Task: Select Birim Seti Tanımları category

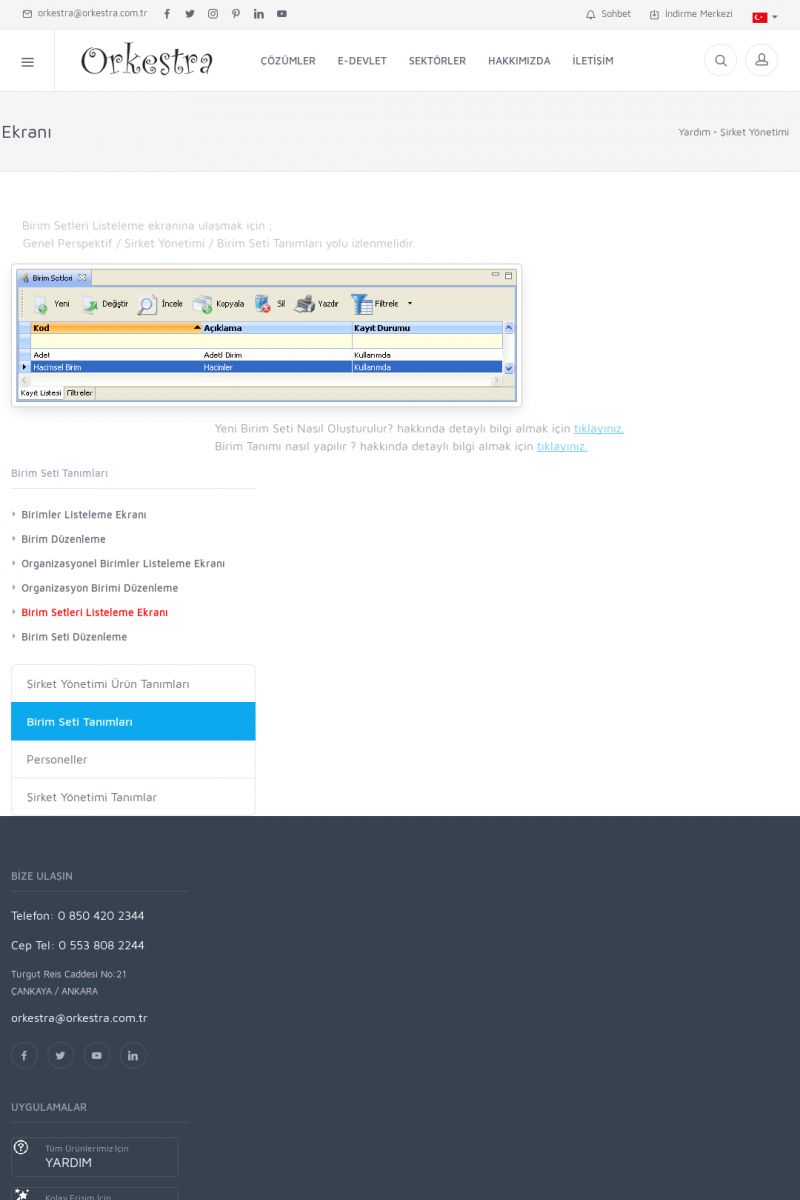Action: point(133,722)
